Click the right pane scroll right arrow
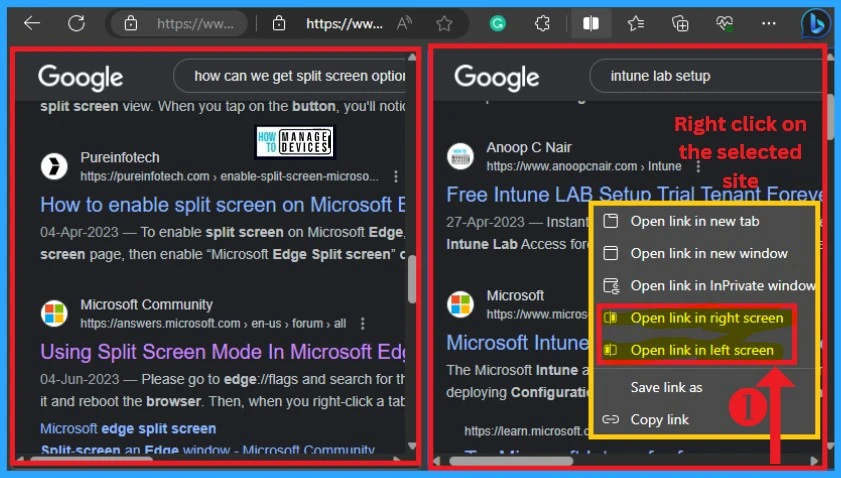 pyautogui.click(x=814, y=461)
